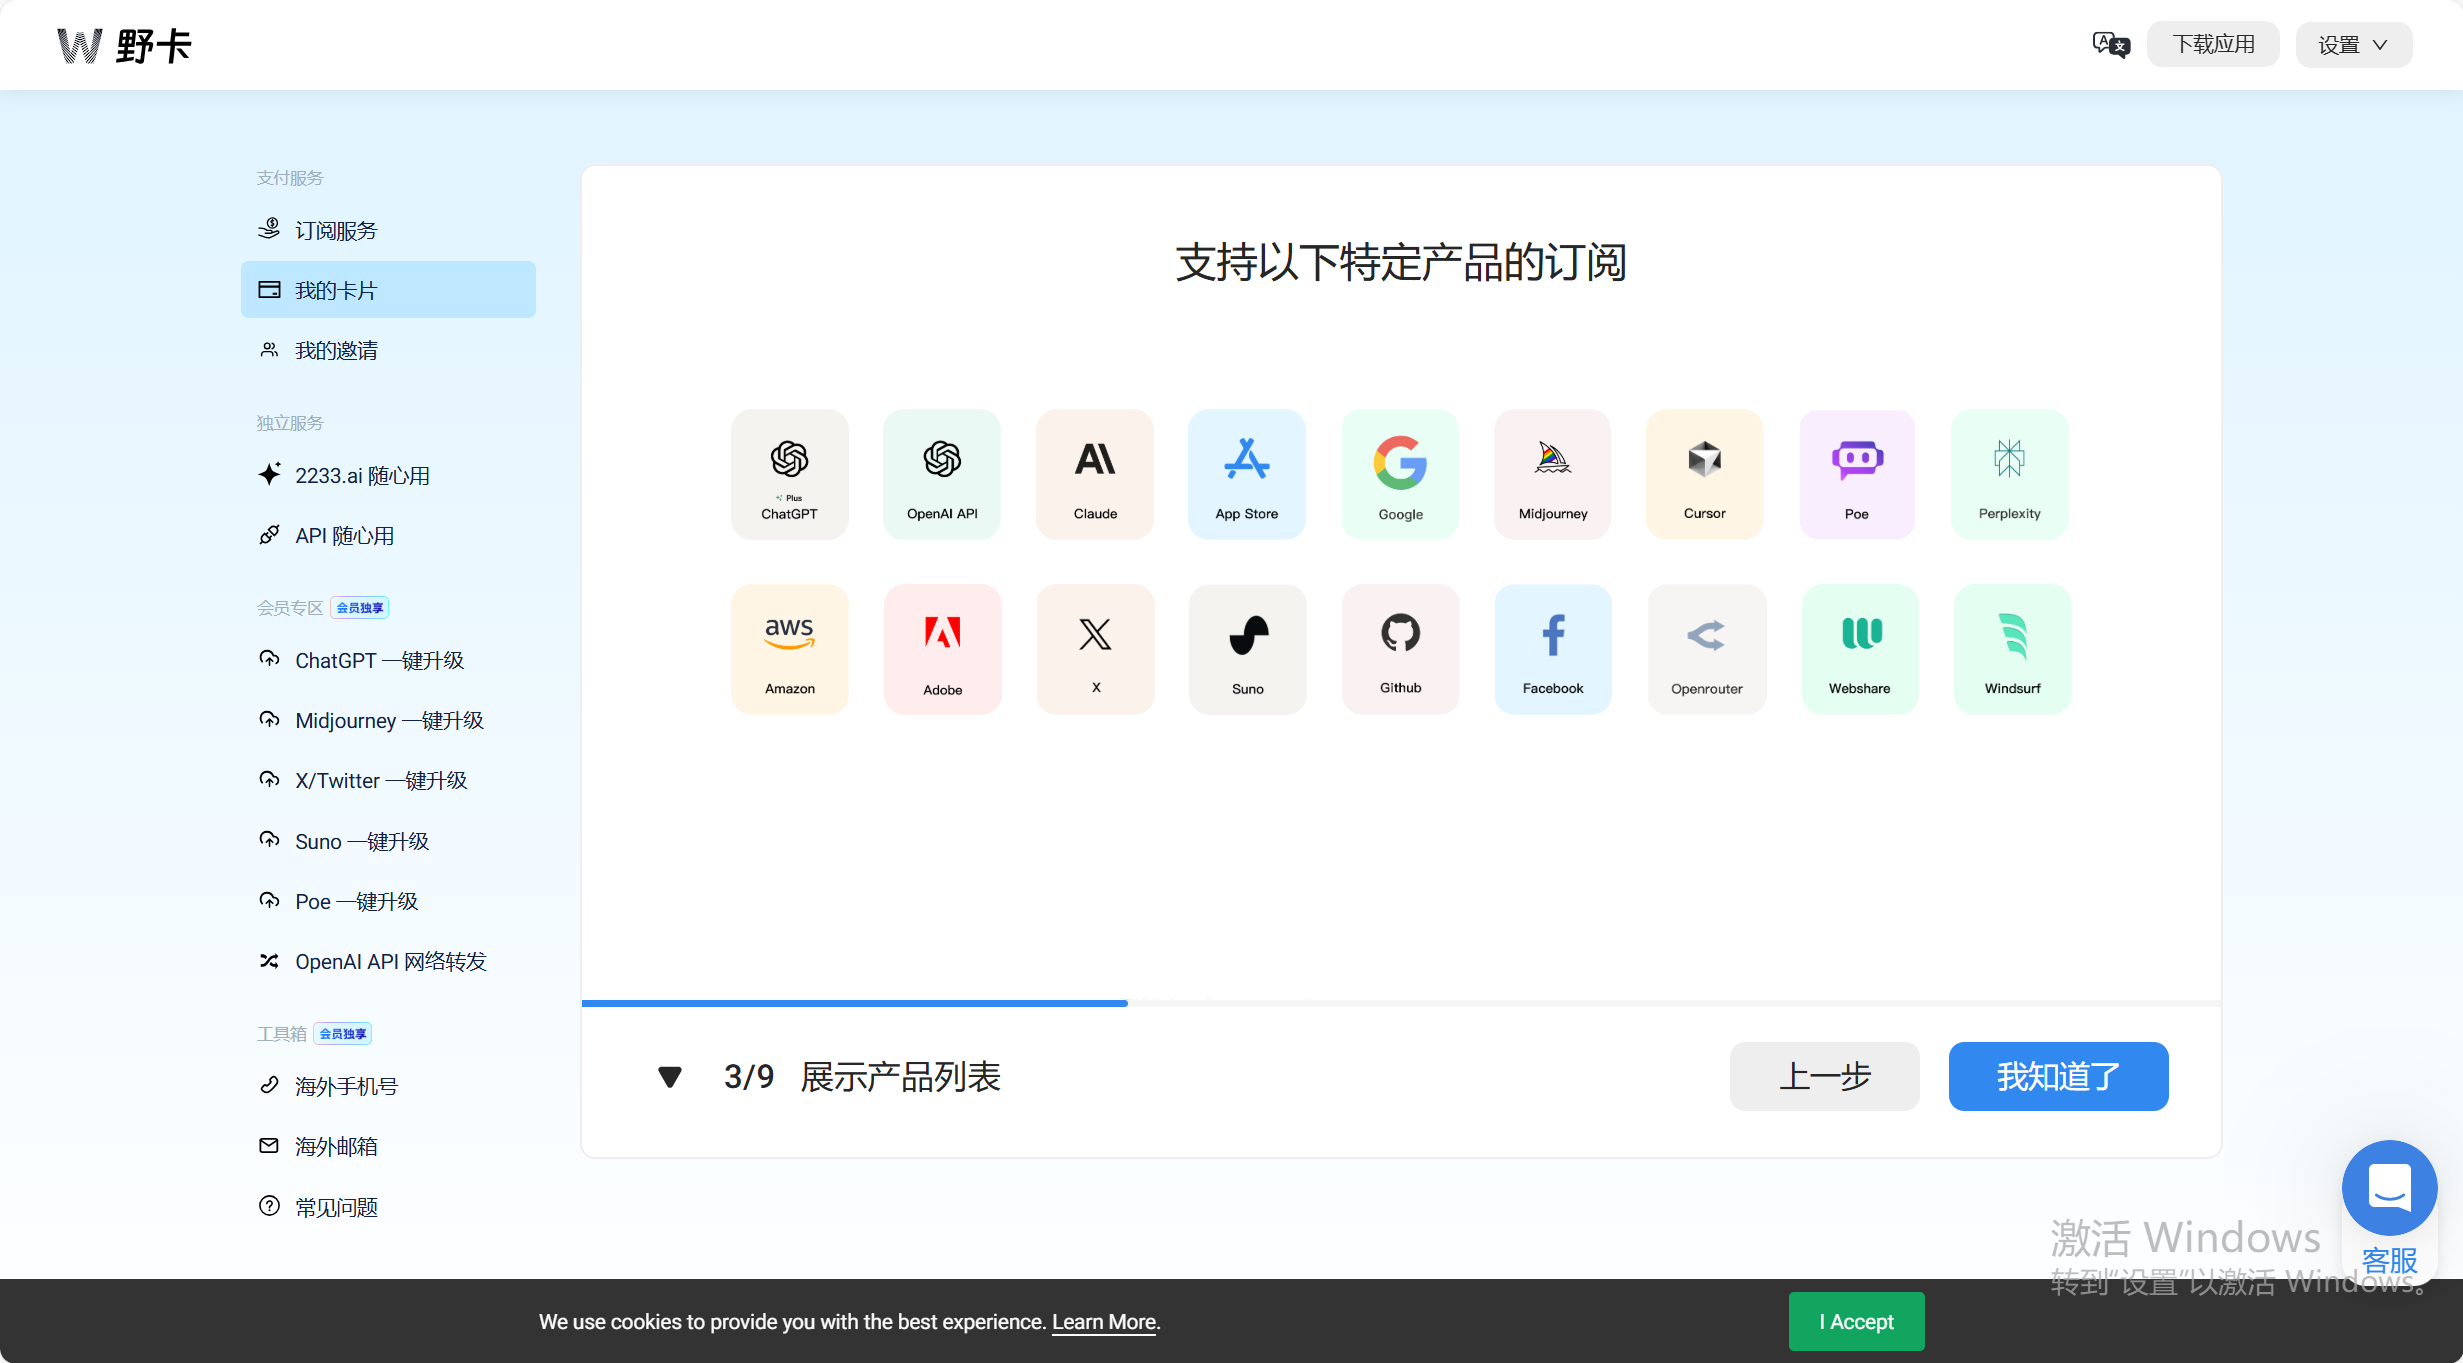Click the Github product icon
Image resolution: width=2463 pixels, height=1363 pixels.
coord(1400,634)
